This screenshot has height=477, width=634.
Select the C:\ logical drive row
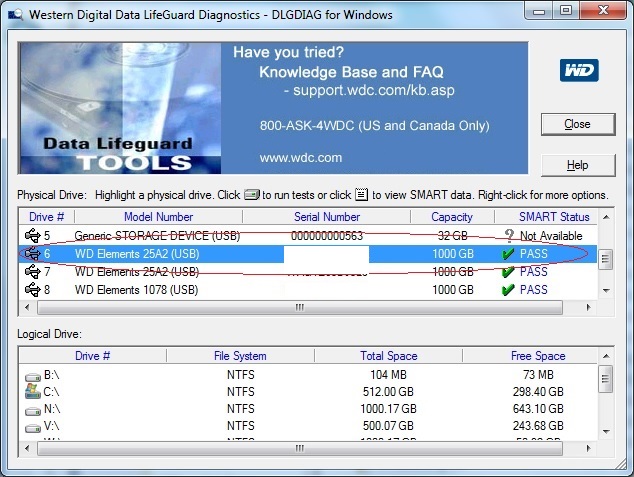coord(308,392)
